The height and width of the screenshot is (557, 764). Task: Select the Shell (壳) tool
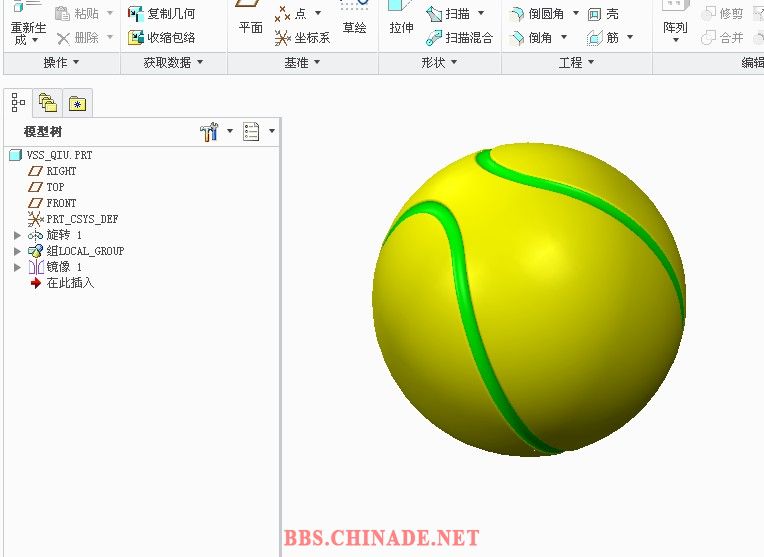pyautogui.click(x=603, y=14)
